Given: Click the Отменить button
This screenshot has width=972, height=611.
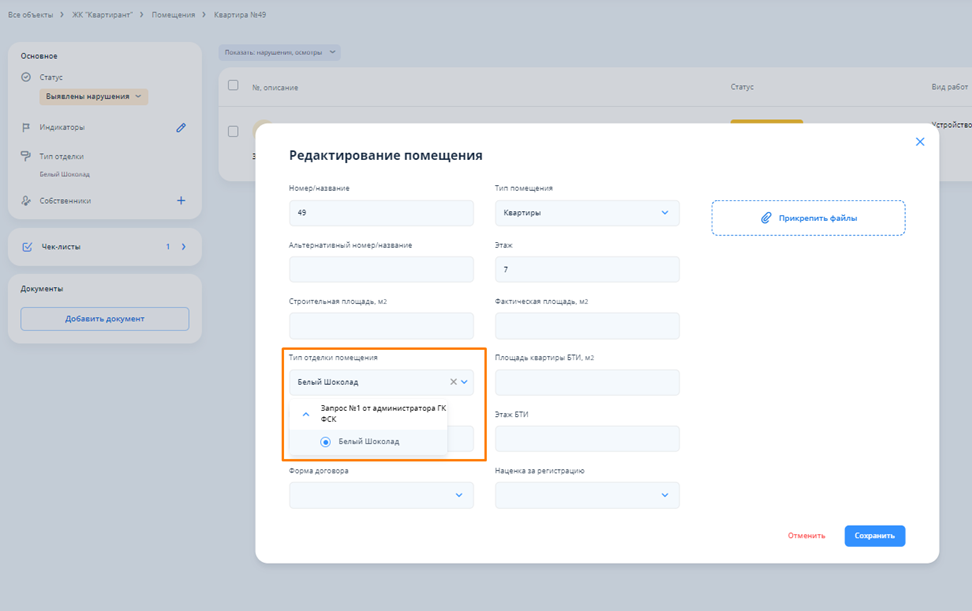Looking at the screenshot, I should tap(806, 536).
